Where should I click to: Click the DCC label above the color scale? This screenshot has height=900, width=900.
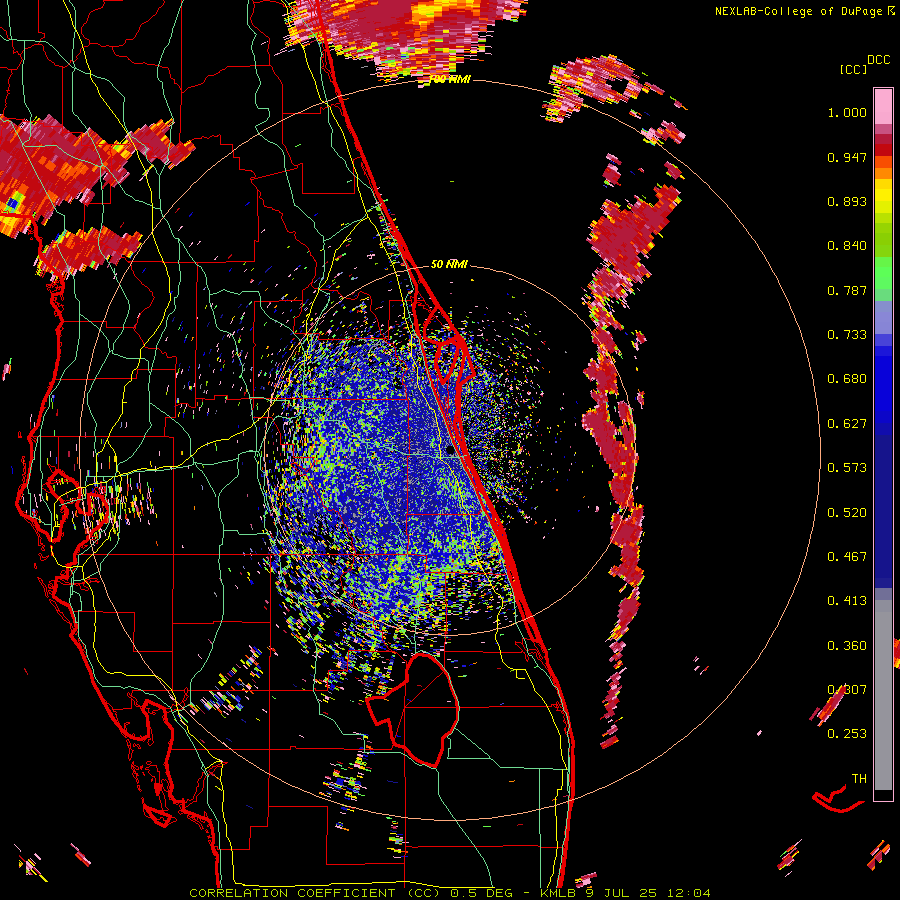point(878,60)
